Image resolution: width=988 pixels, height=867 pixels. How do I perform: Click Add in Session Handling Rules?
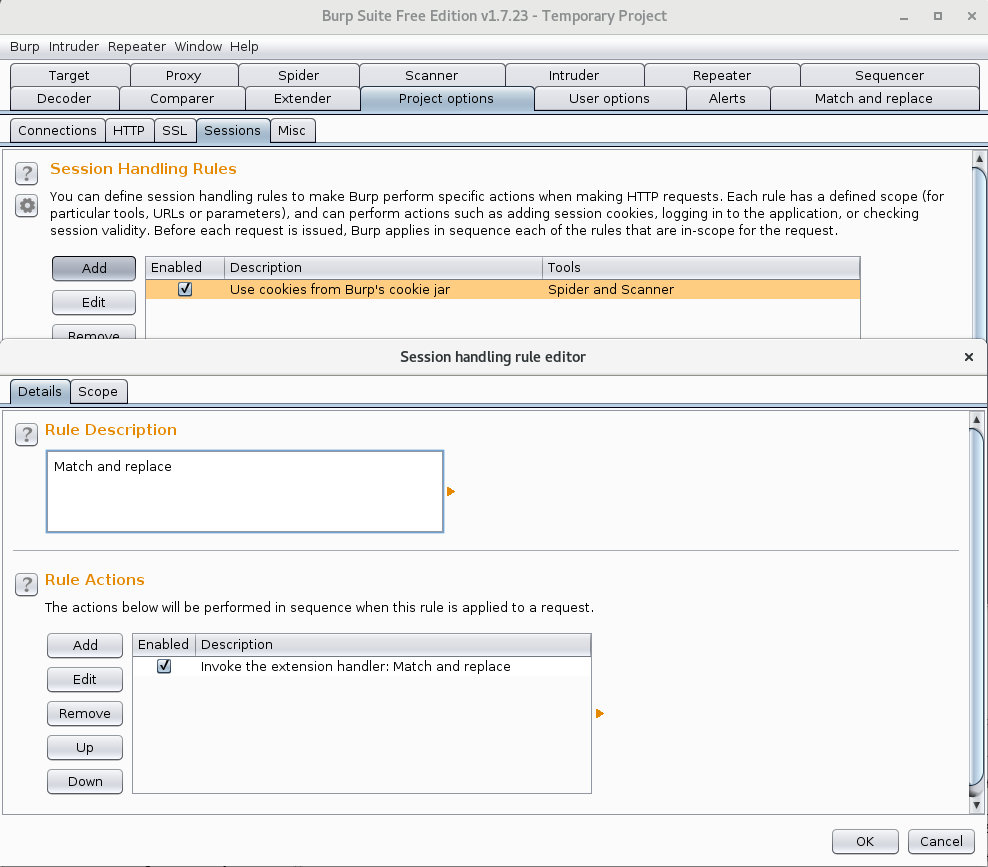tap(94, 268)
